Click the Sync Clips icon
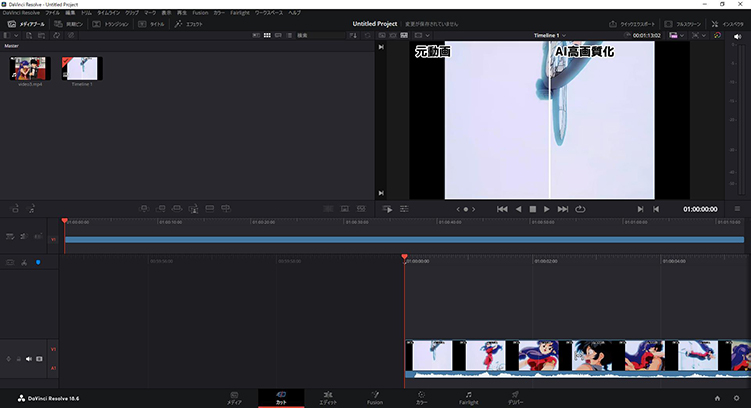The image size is (751, 408). click(57, 35)
